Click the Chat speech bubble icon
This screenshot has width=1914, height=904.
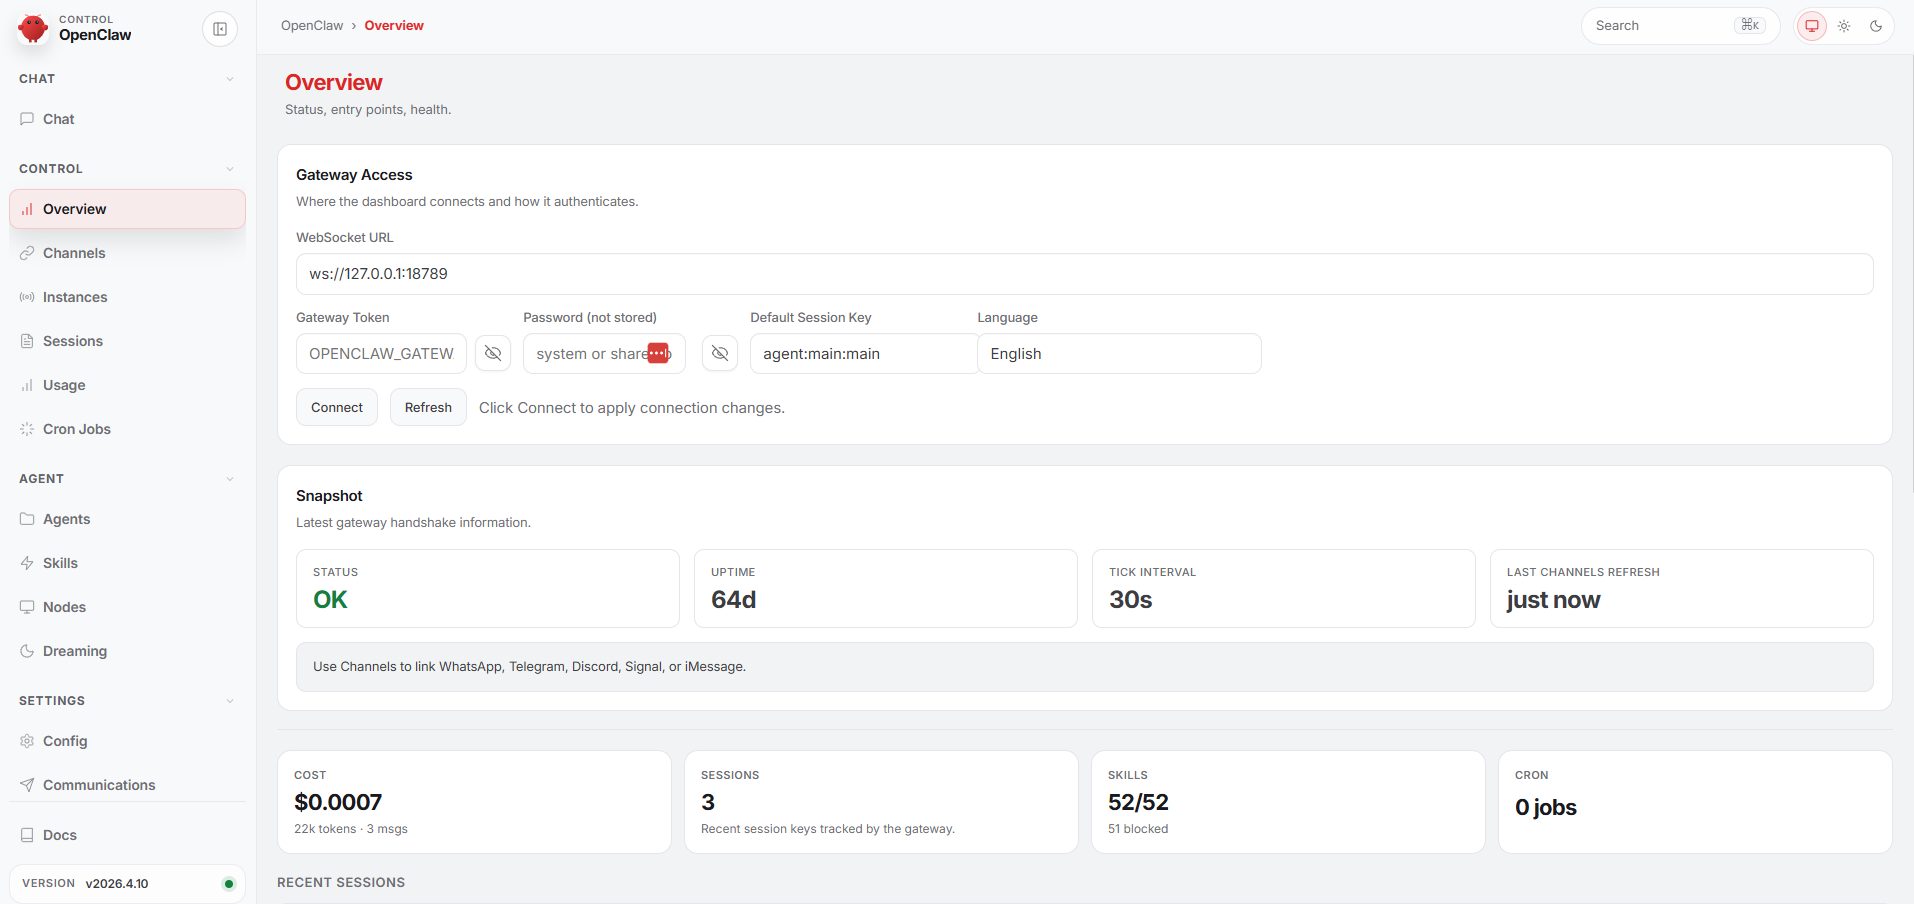[27, 119]
